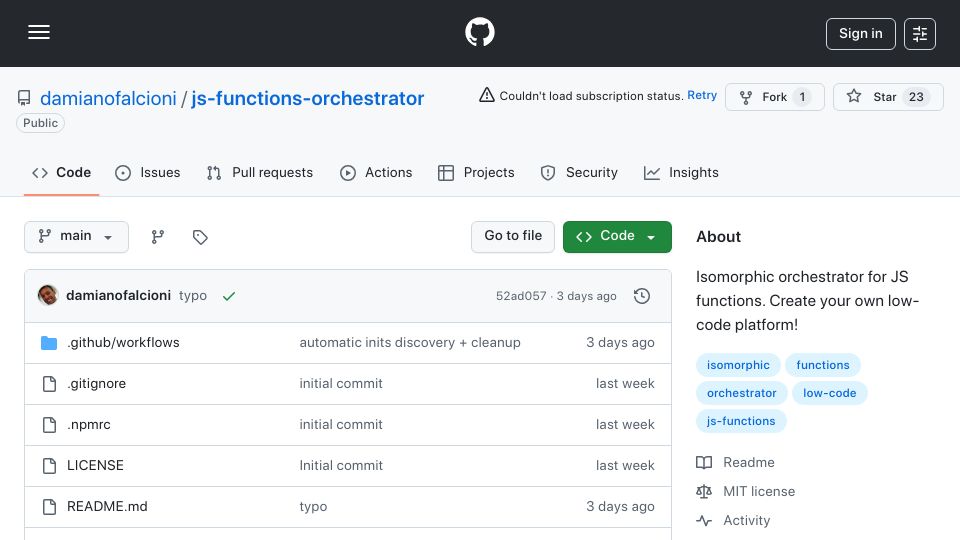Click the book icon beside Readme

click(704, 462)
